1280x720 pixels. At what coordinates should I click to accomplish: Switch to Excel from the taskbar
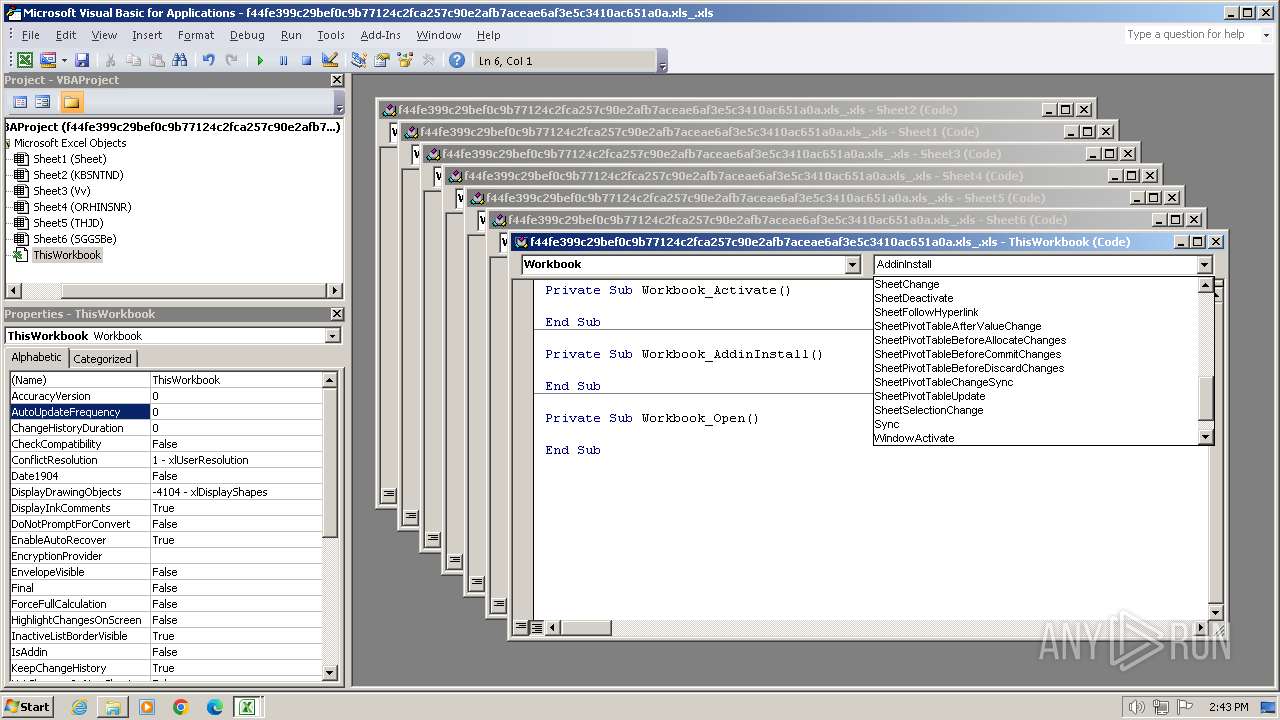click(x=246, y=707)
